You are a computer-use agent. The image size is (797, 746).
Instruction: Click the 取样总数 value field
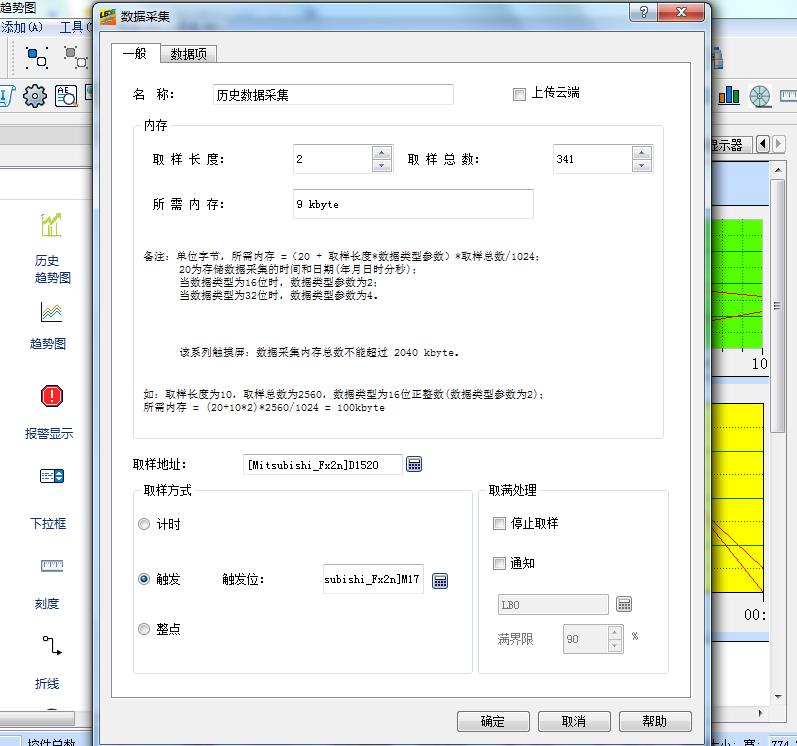(593, 159)
